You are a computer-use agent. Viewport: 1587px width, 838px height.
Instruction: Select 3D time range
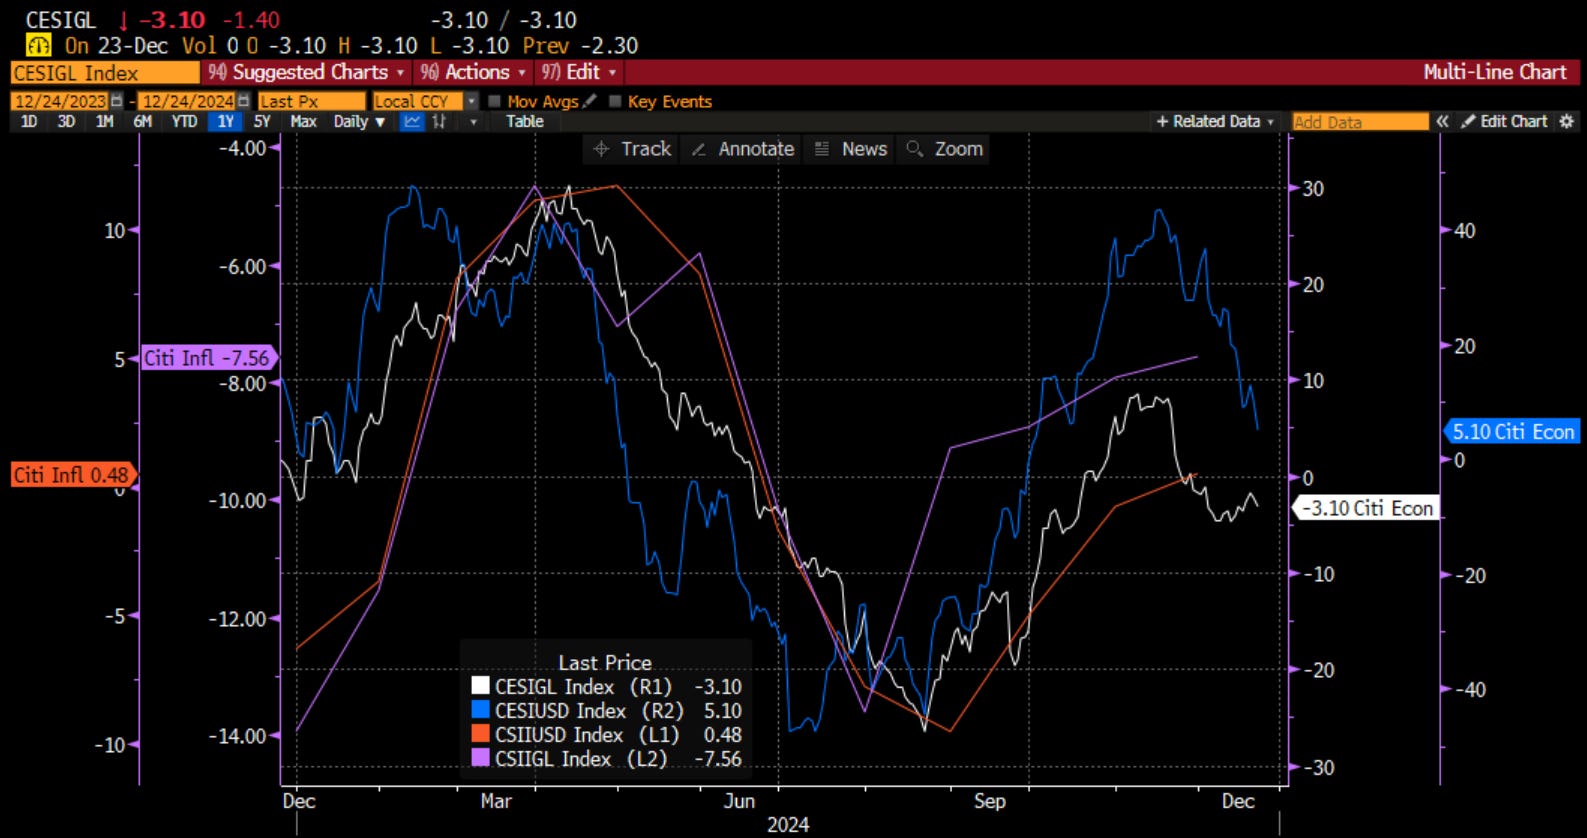point(66,121)
